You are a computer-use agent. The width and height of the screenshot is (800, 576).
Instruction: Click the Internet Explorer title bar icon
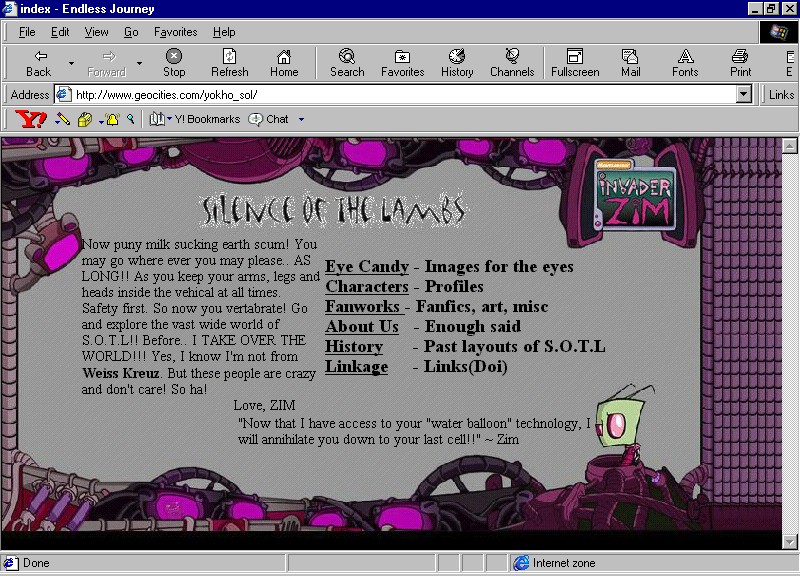click(x=9, y=9)
